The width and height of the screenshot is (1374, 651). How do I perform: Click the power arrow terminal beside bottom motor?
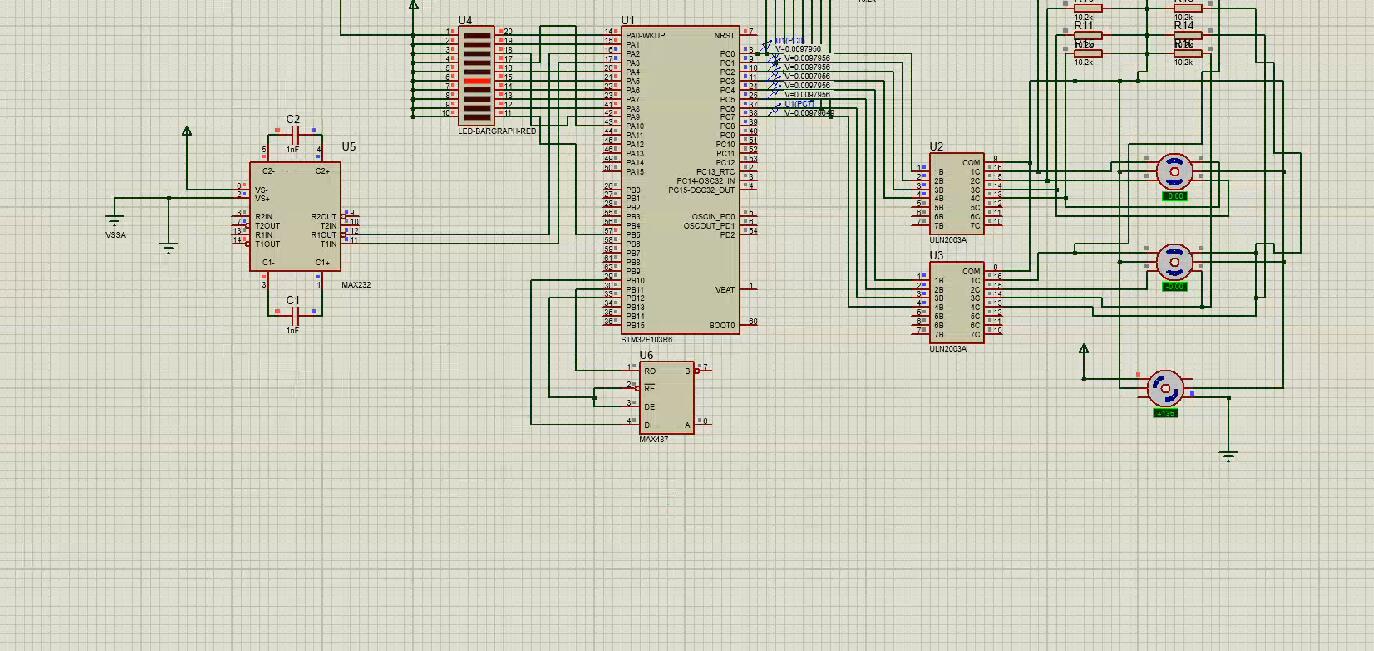1084,350
